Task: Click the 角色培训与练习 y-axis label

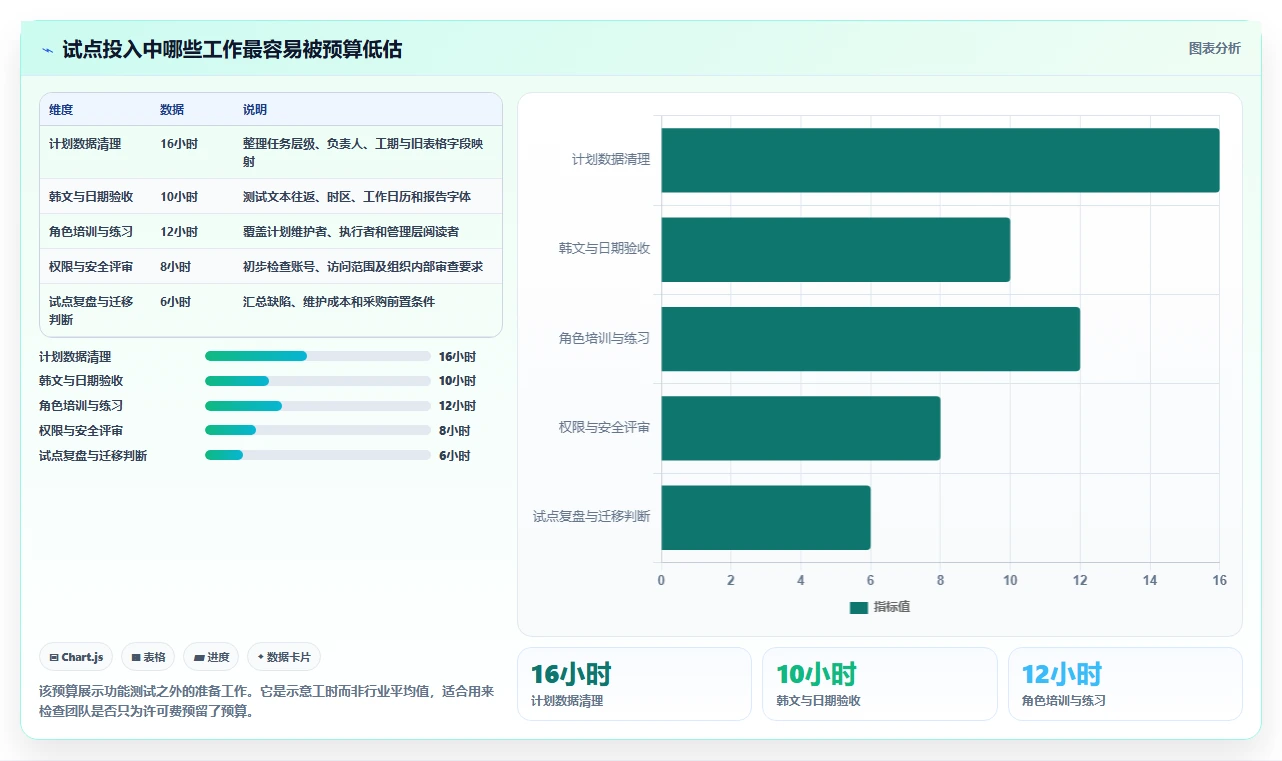Action: 604,339
